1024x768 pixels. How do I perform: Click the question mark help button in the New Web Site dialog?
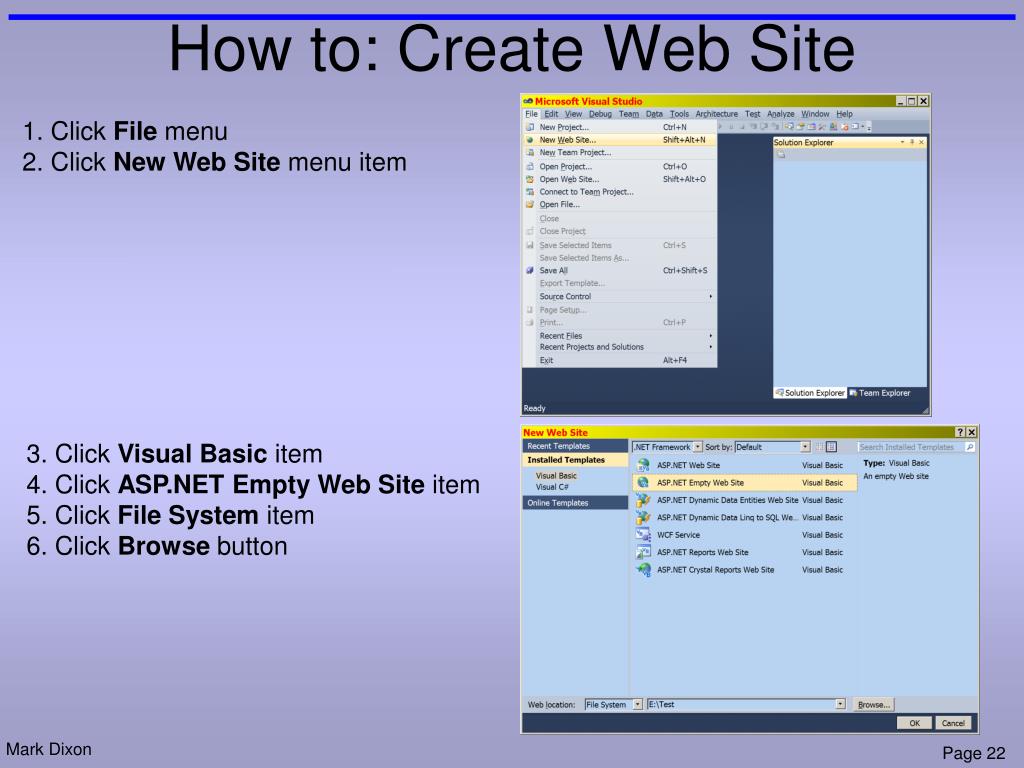[x=960, y=432]
